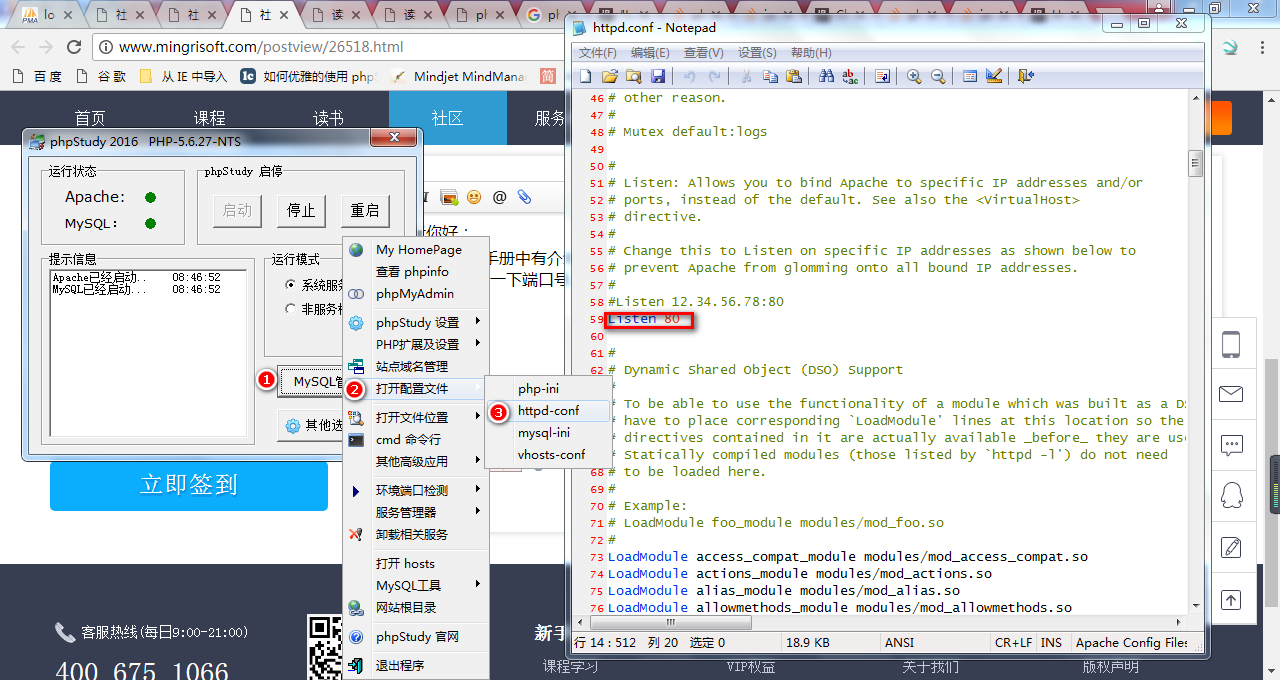Expand 服务管理器 submenu
The height and width of the screenshot is (680, 1280).
point(415,512)
